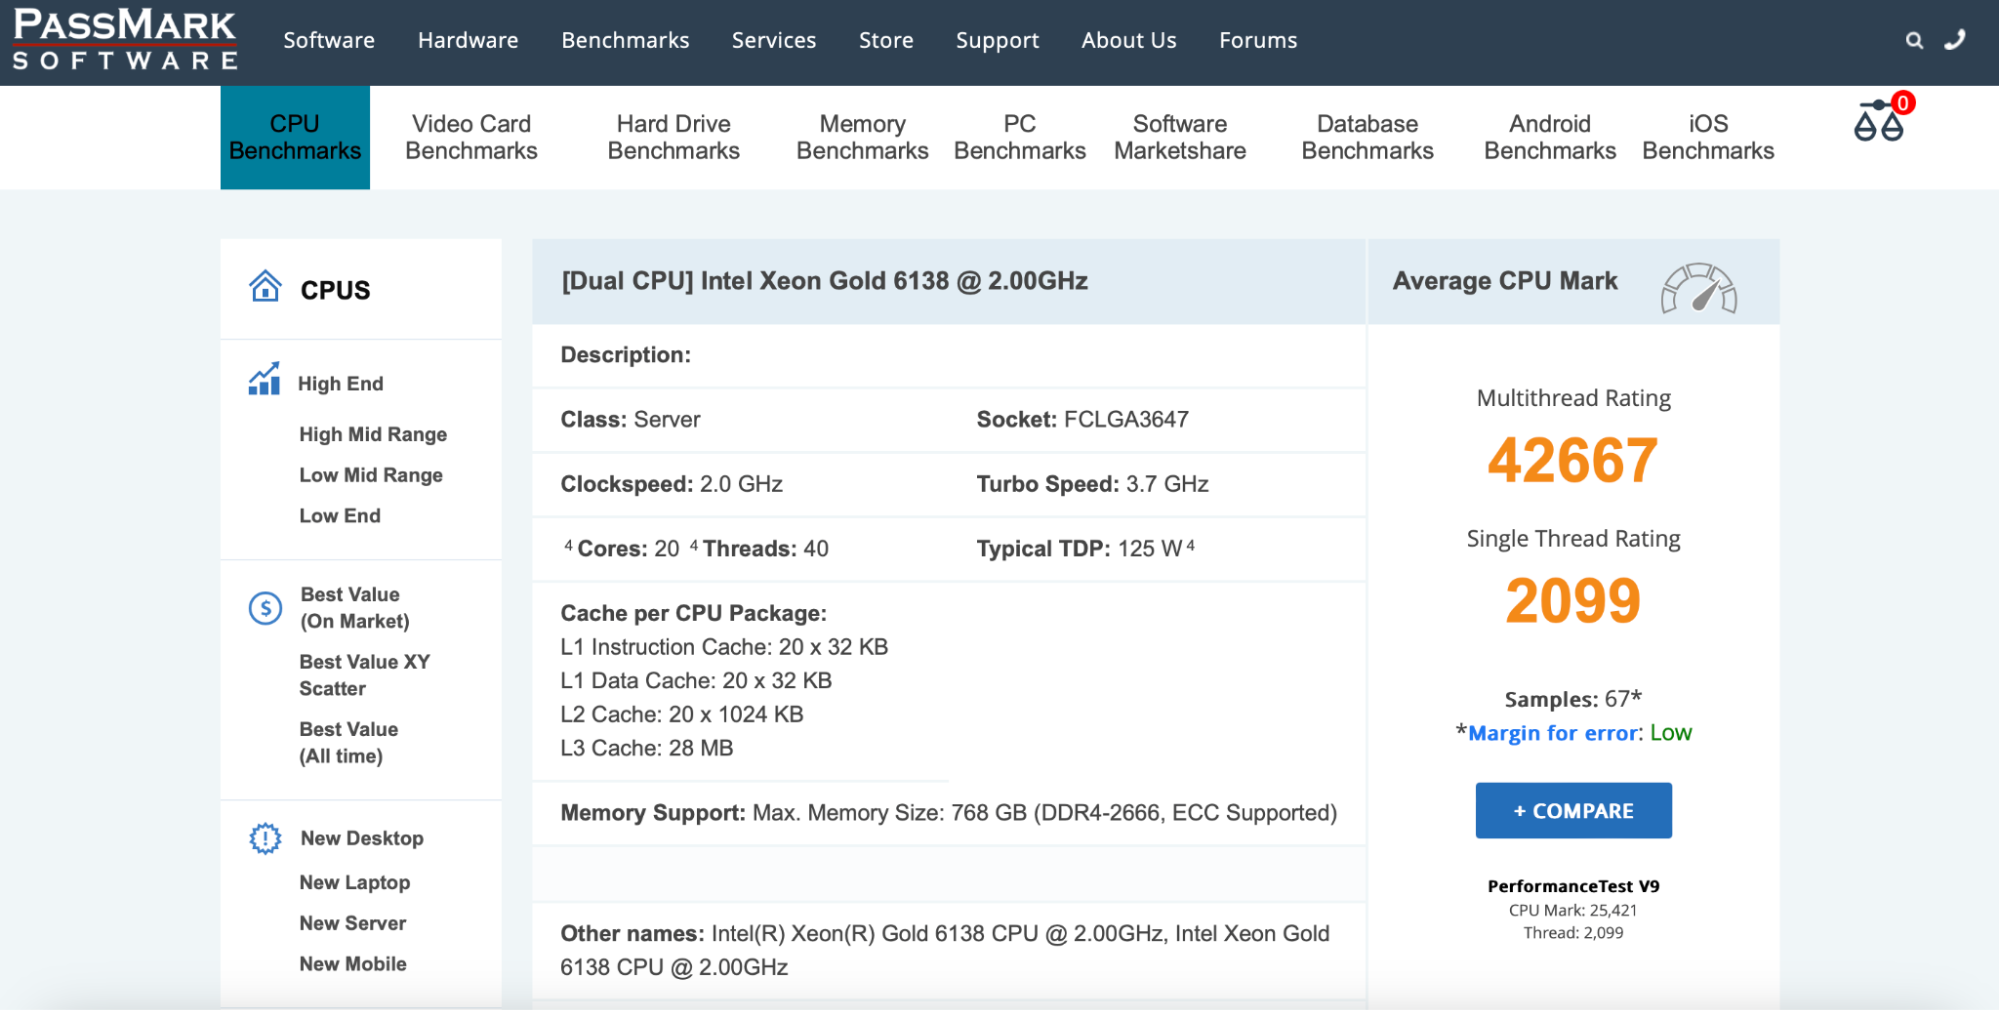Click the New Desktop chip icon

tap(265, 838)
